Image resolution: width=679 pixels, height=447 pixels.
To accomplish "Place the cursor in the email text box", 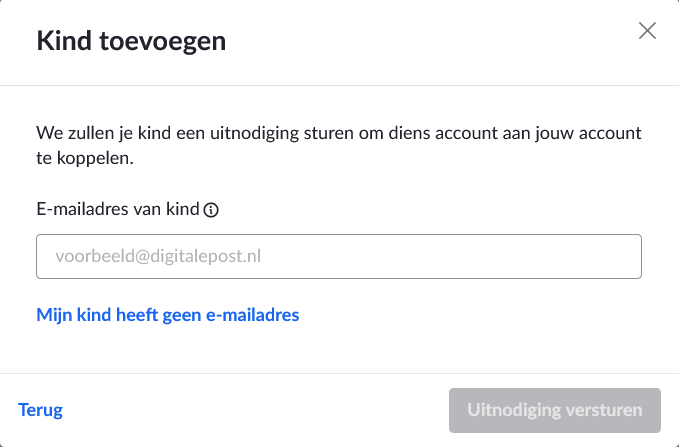I will 339,256.
